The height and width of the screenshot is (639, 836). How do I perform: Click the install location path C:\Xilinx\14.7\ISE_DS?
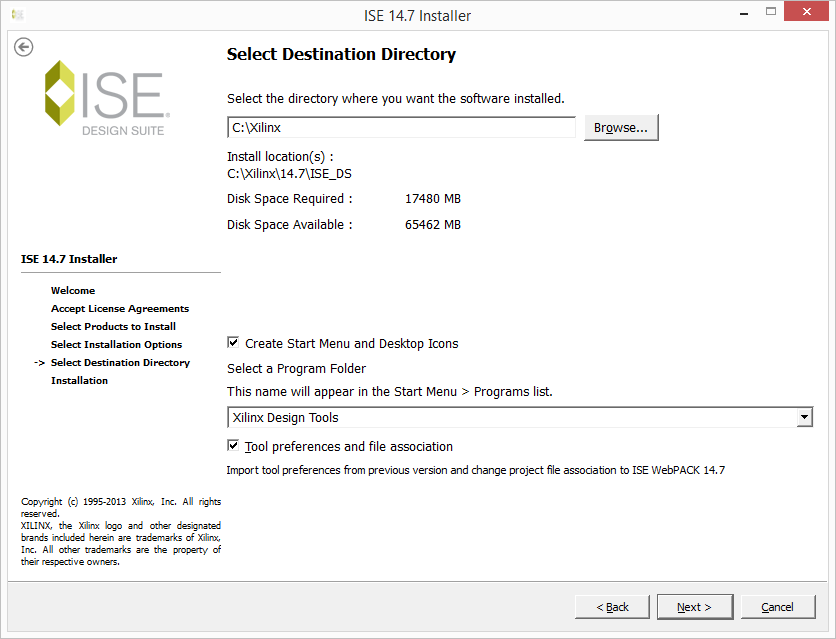[x=290, y=174]
